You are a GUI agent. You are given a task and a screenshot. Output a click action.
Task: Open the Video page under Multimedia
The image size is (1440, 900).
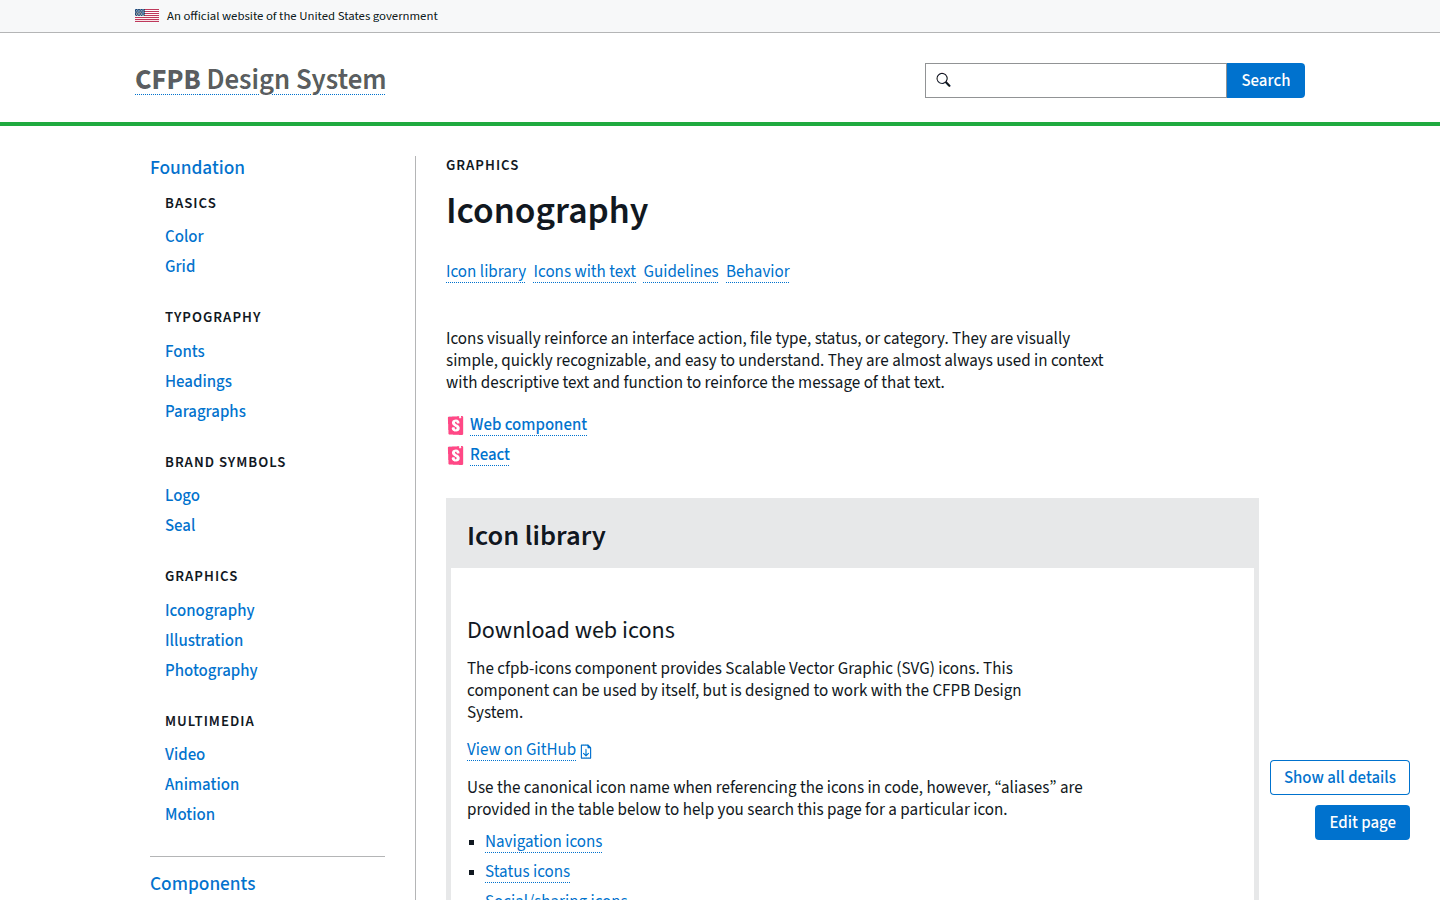point(185,754)
